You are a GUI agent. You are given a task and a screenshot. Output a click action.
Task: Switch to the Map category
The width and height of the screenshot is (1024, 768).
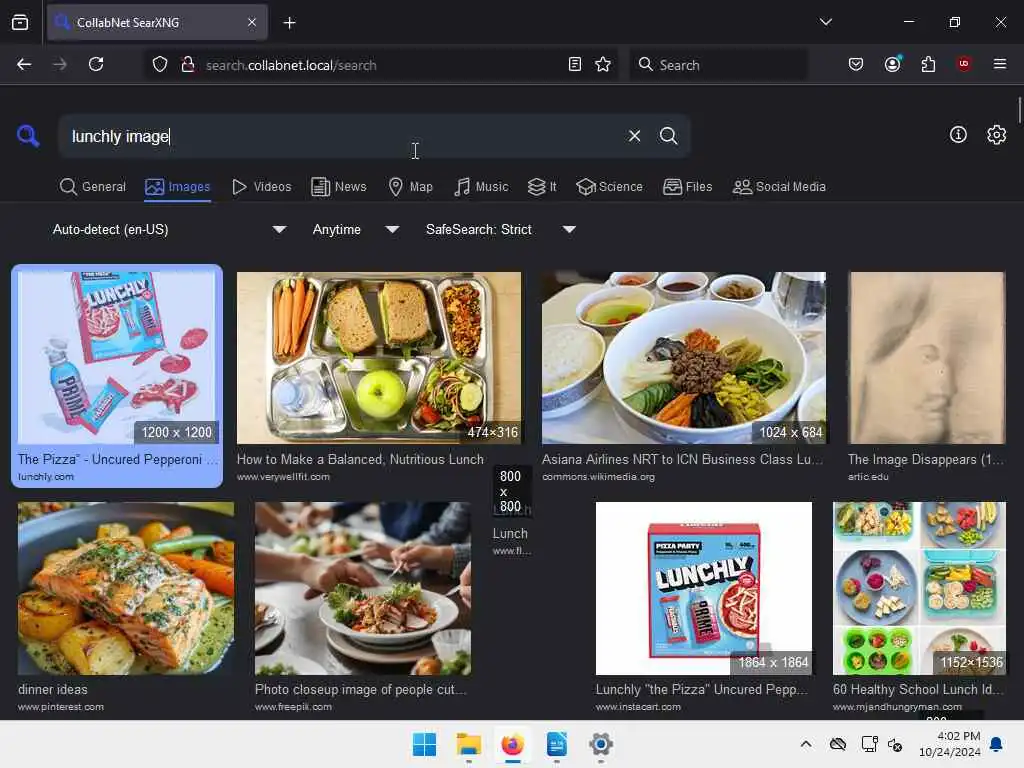pyautogui.click(x=411, y=187)
